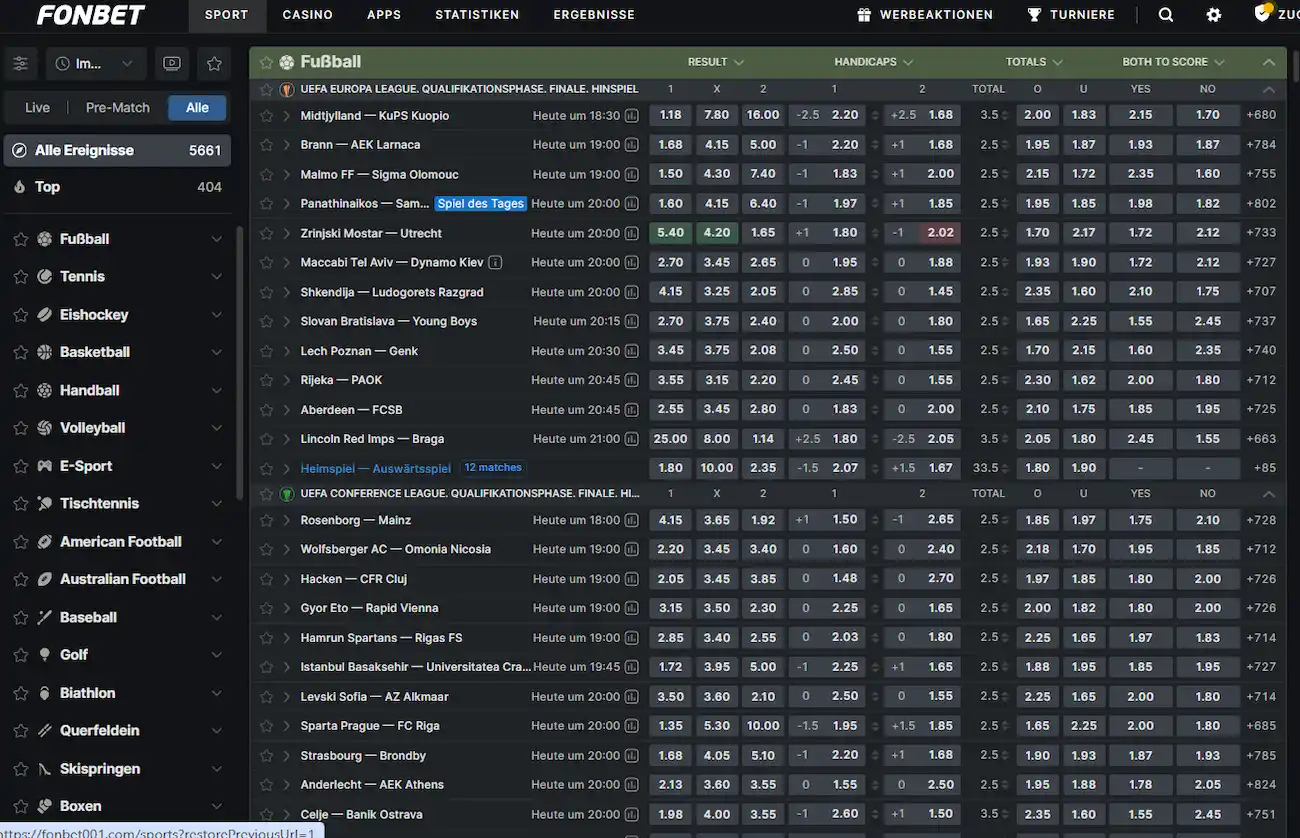Click the Werbeaktionen gift icon
The height and width of the screenshot is (838, 1300).
point(864,15)
